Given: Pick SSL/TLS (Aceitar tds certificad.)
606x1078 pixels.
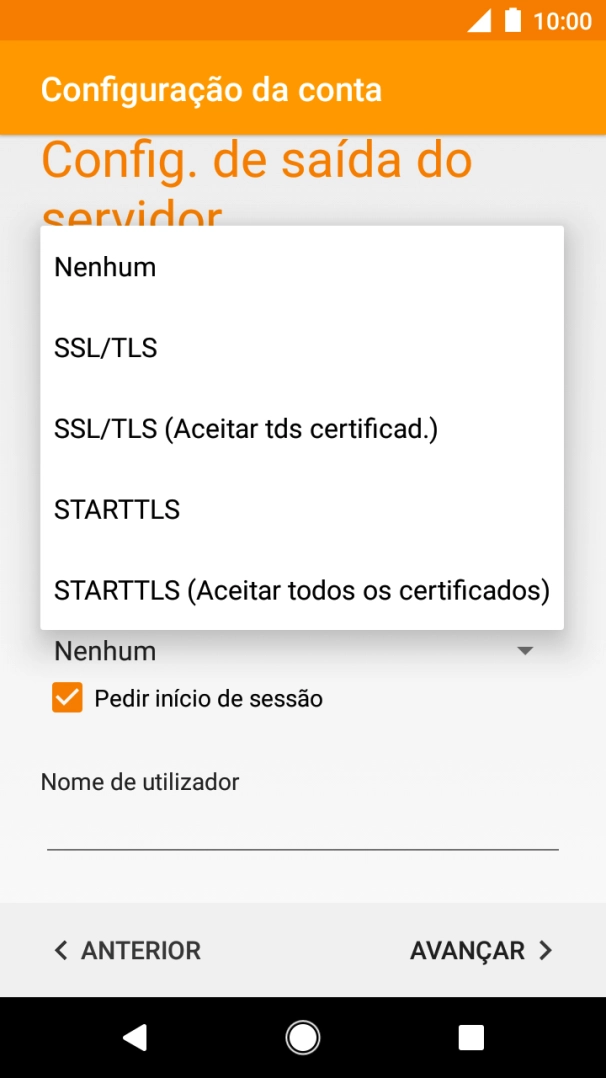Looking at the screenshot, I should click(x=245, y=428).
